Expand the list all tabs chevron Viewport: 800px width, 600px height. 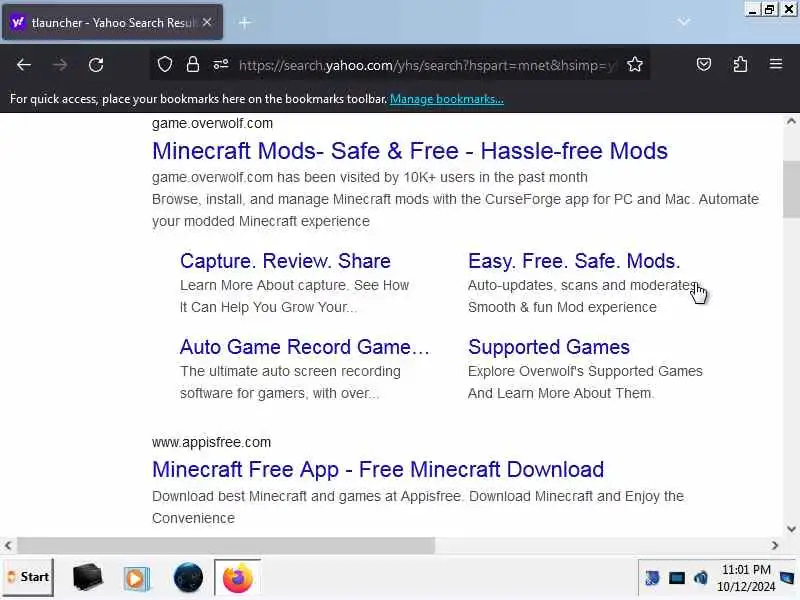684,22
